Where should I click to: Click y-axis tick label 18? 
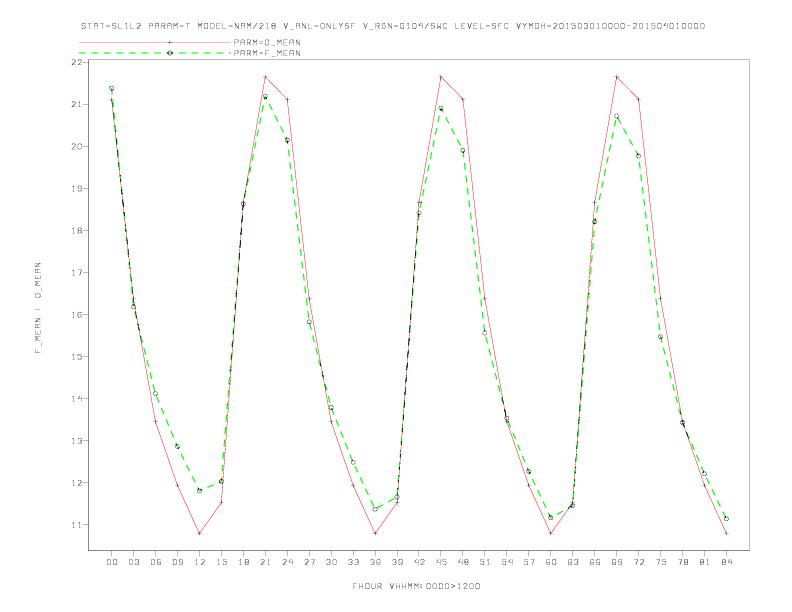click(x=77, y=230)
